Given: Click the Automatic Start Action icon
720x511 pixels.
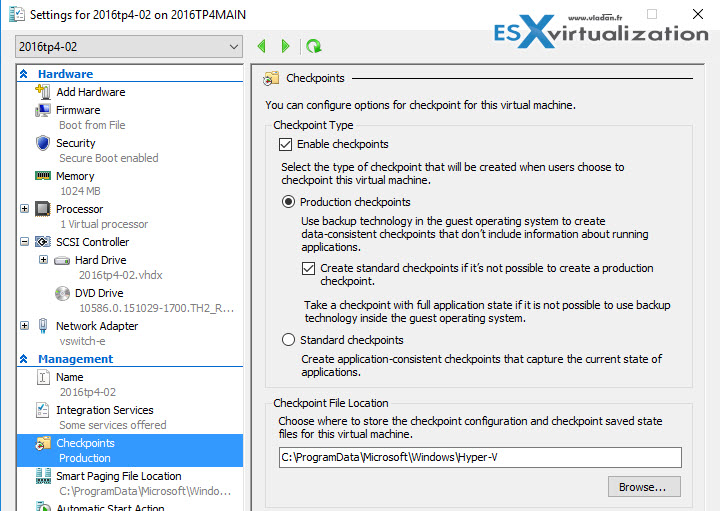Looking at the screenshot, I should 43,506.
